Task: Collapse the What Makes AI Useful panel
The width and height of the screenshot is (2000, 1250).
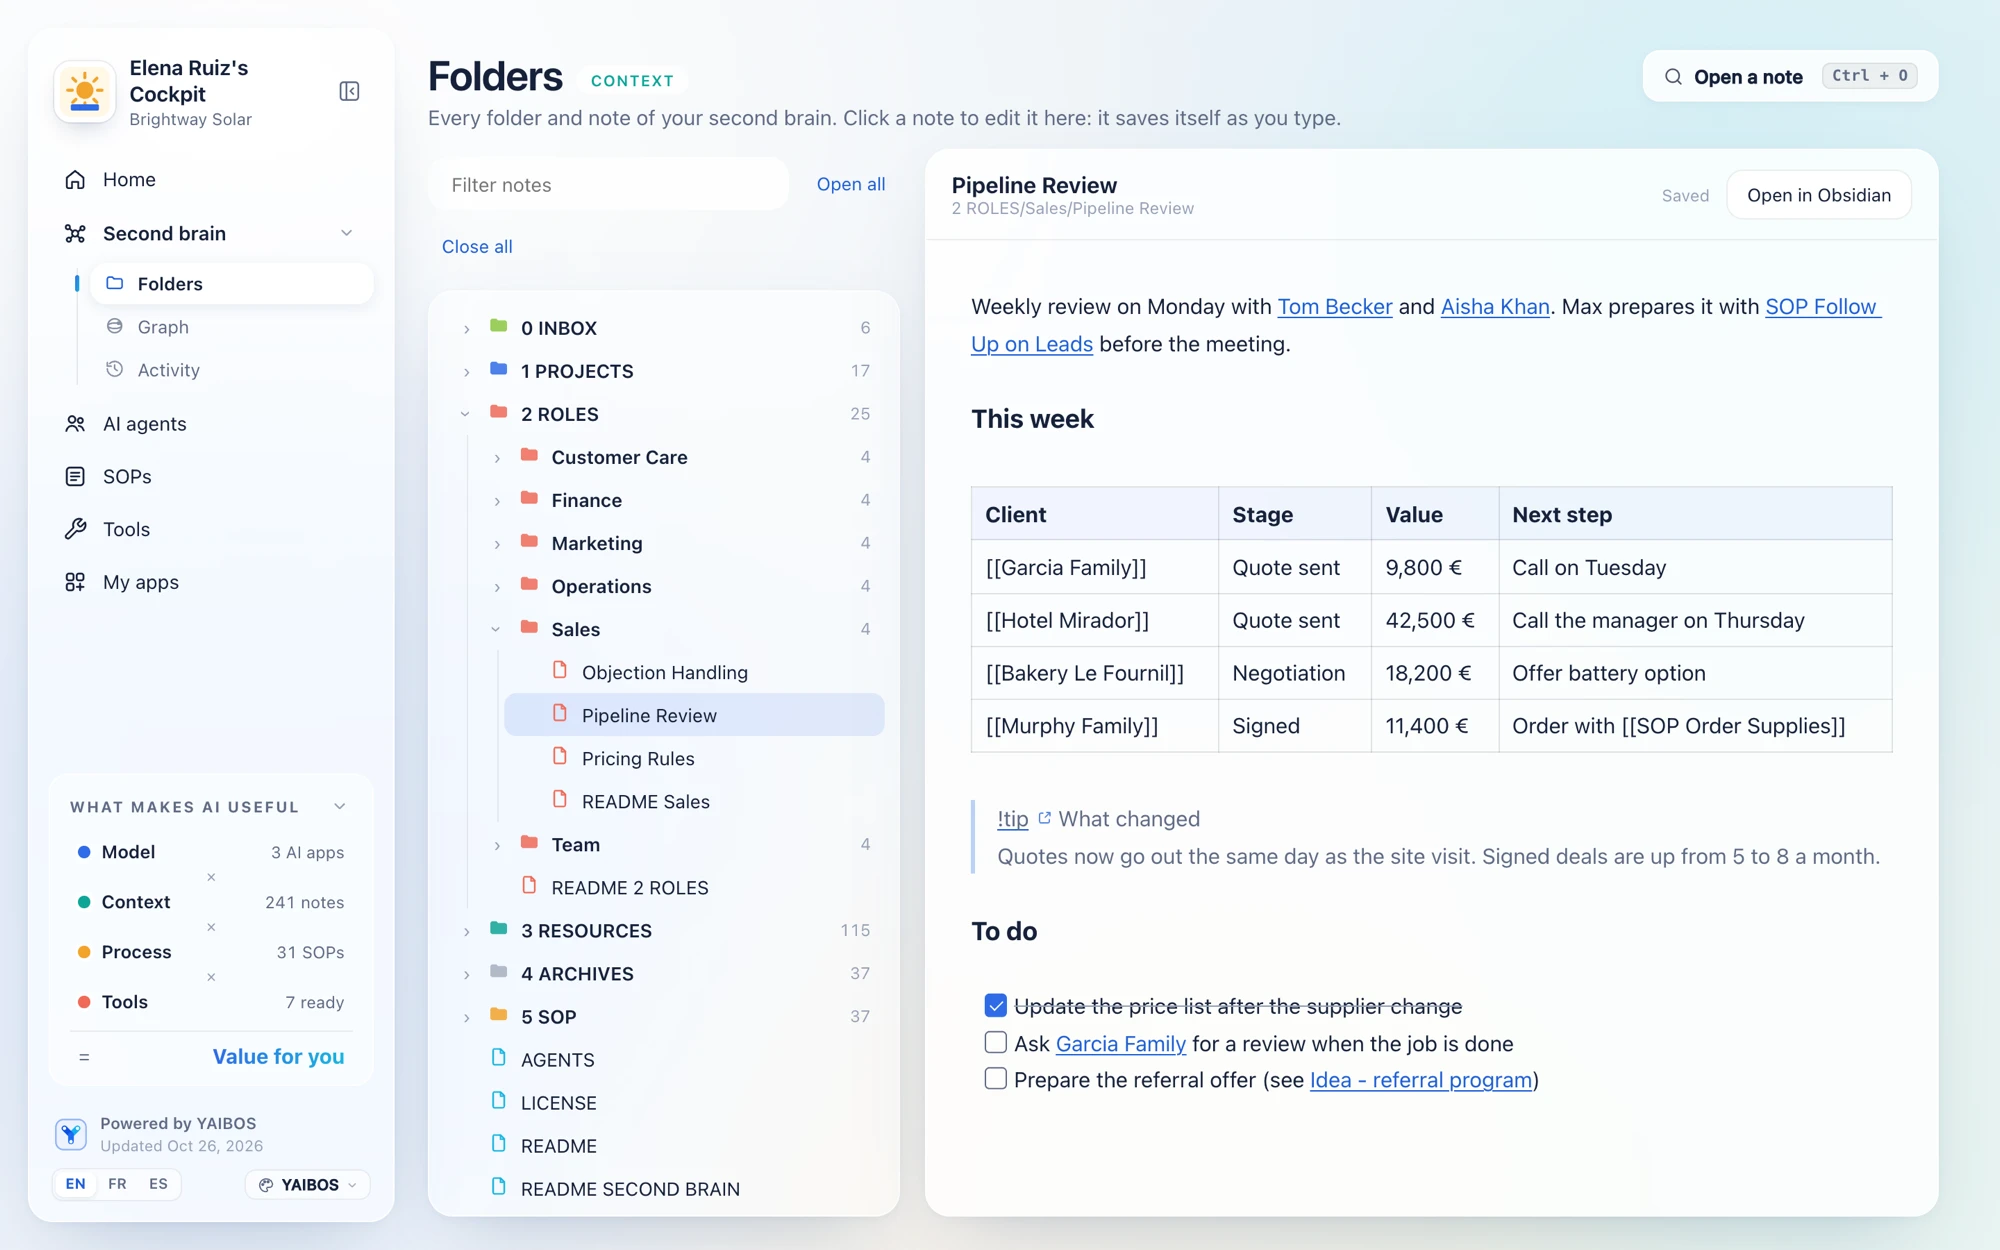Action: 339,806
